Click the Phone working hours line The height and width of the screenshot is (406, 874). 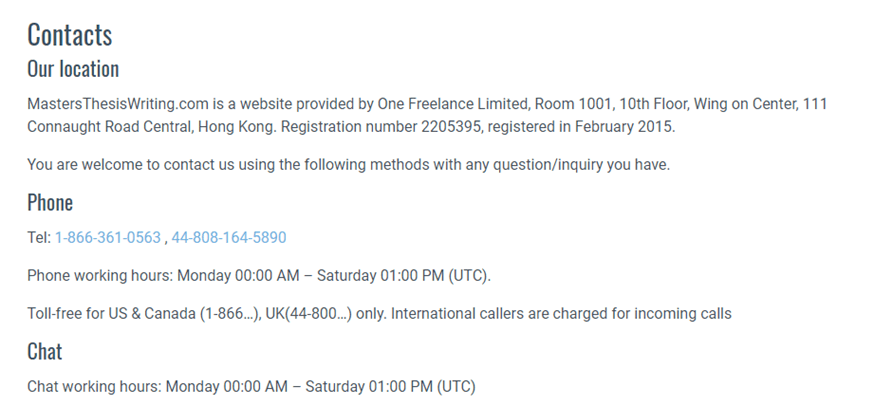tap(259, 276)
